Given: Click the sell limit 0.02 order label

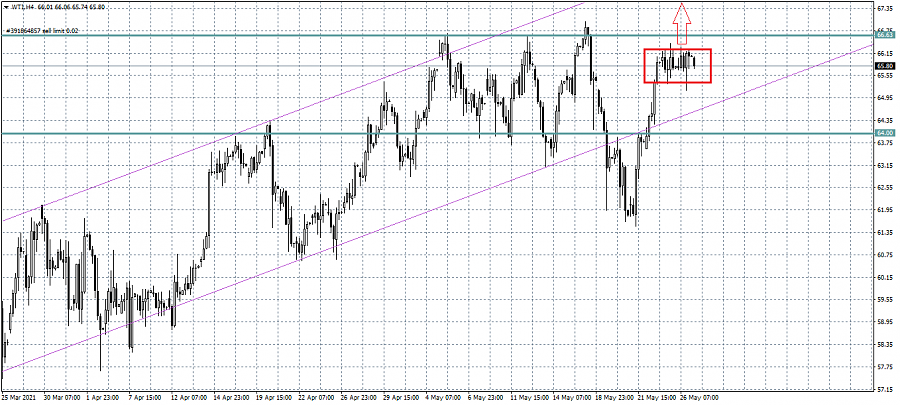Looking at the screenshot, I should 42,31.
